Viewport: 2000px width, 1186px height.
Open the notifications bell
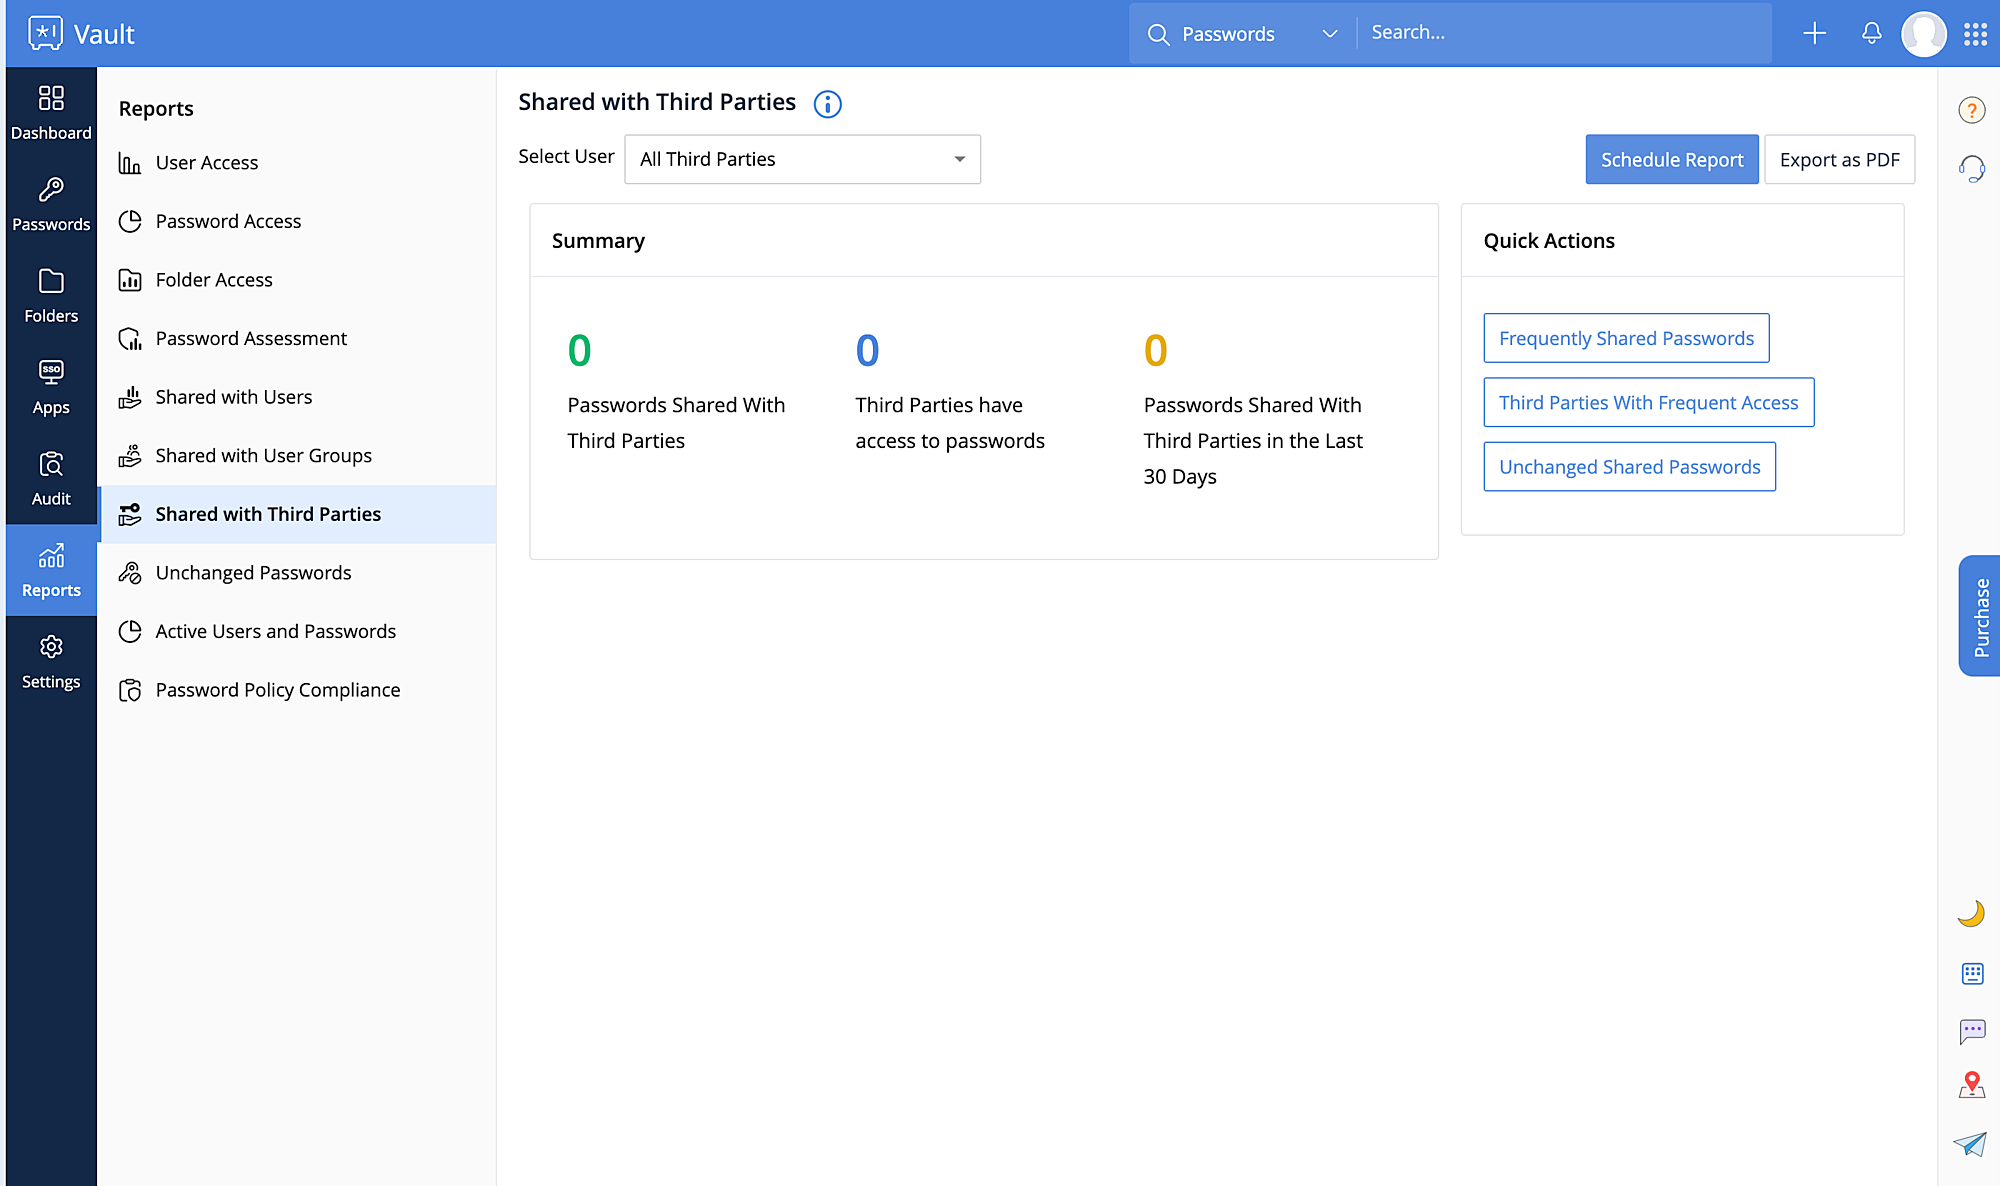pos(1871,33)
